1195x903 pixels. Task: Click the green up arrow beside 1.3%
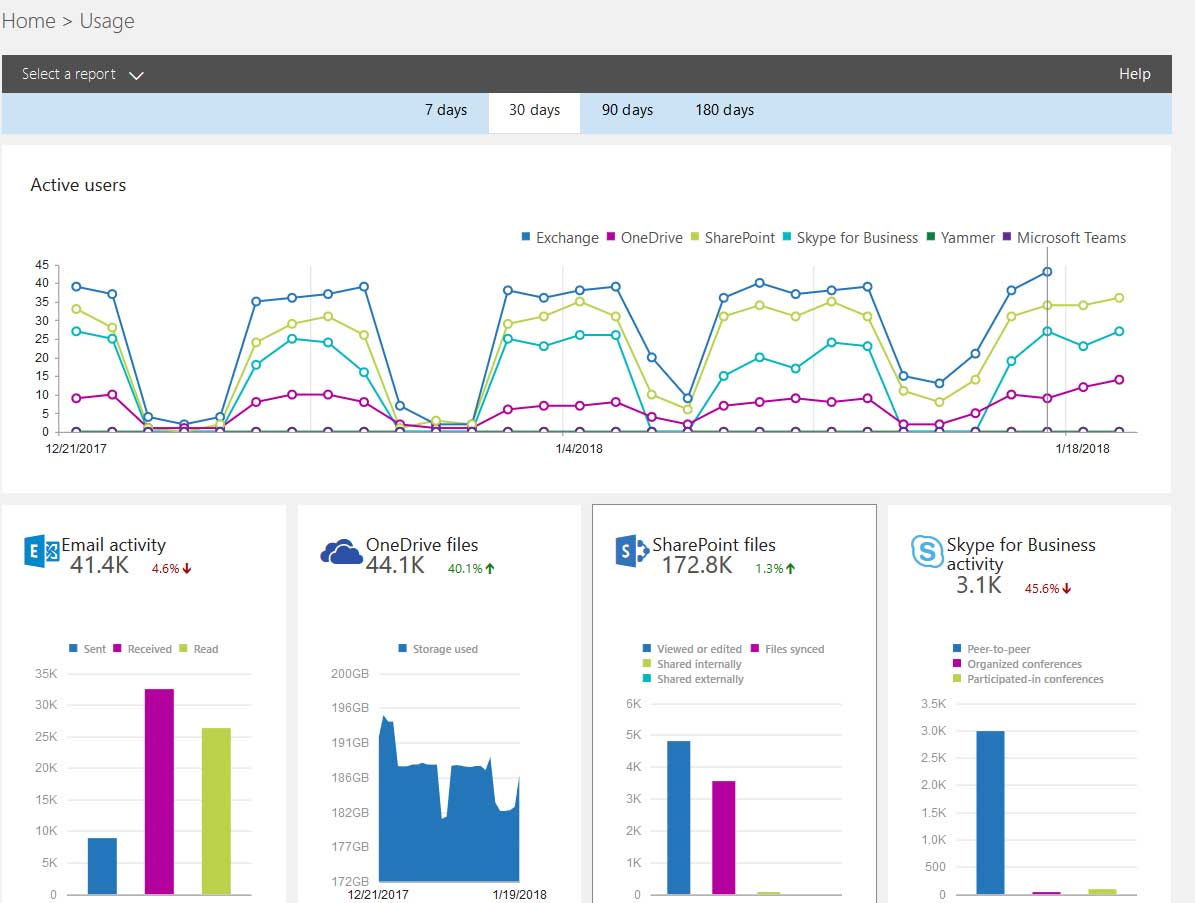point(790,569)
